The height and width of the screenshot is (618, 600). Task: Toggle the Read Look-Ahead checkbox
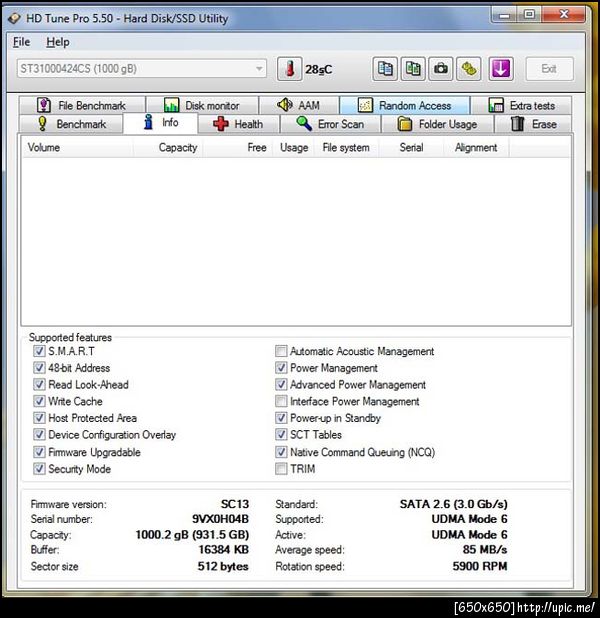(39, 384)
